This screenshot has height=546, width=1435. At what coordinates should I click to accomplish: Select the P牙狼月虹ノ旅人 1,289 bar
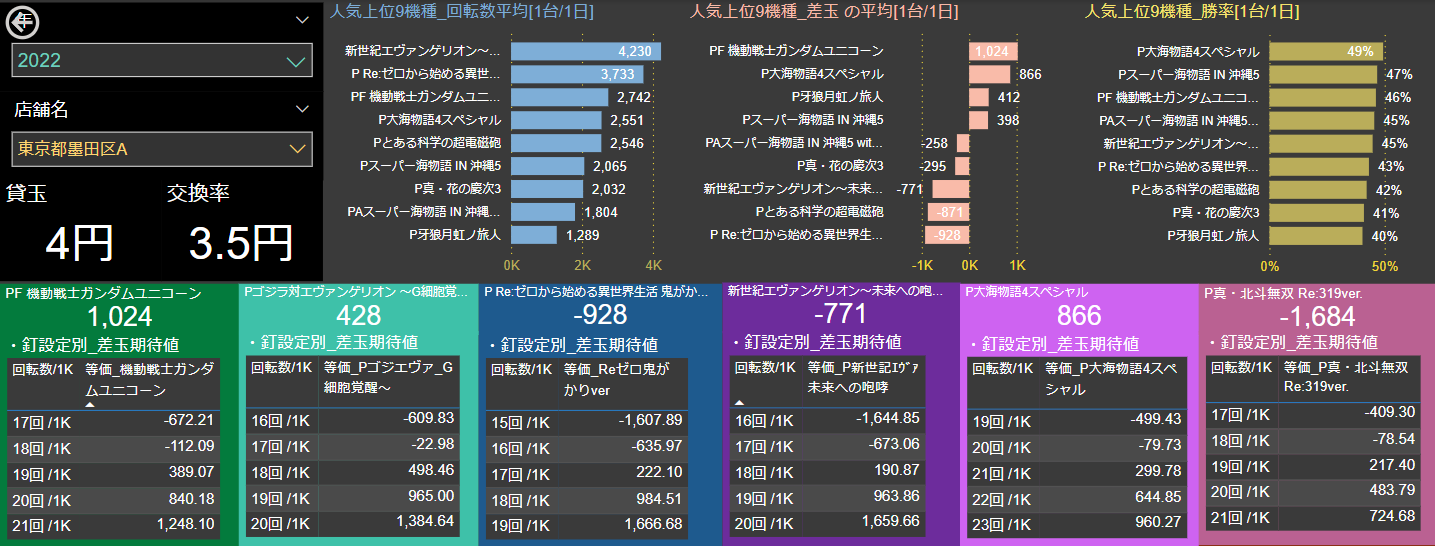[x=534, y=235]
